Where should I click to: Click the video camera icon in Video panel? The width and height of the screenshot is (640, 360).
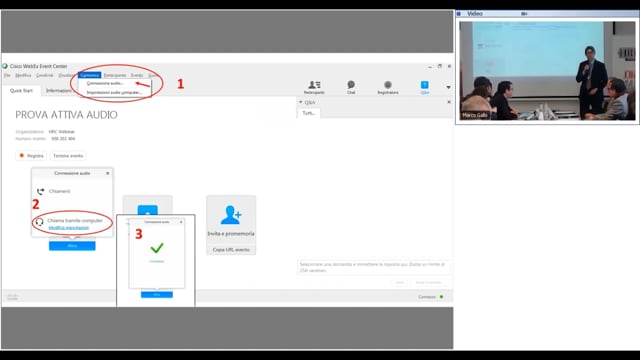coord(524,14)
